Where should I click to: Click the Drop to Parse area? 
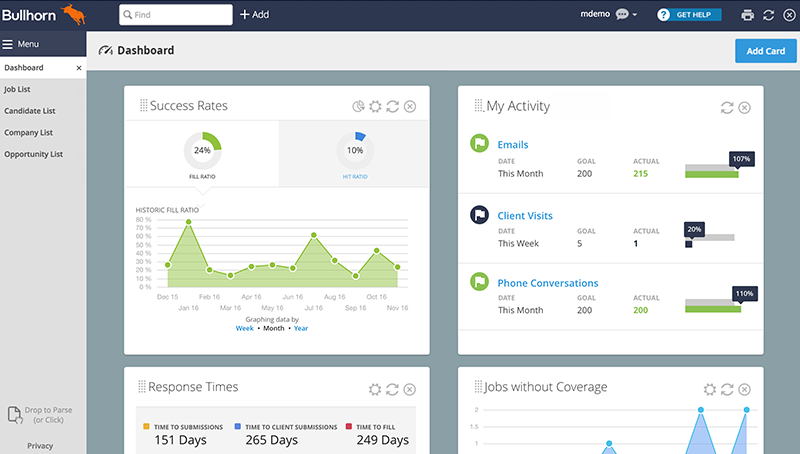coord(40,415)
